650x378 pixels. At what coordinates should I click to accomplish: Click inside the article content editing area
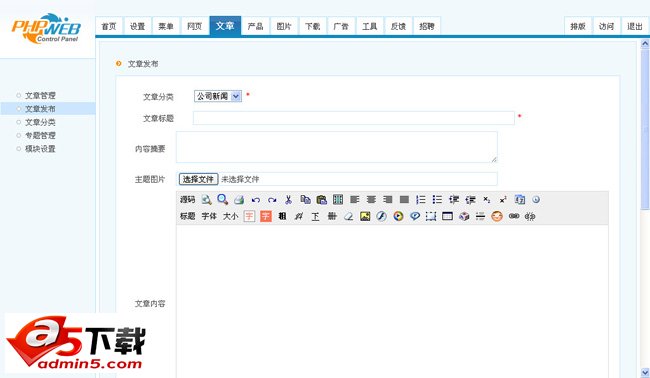tap(392, 301)
